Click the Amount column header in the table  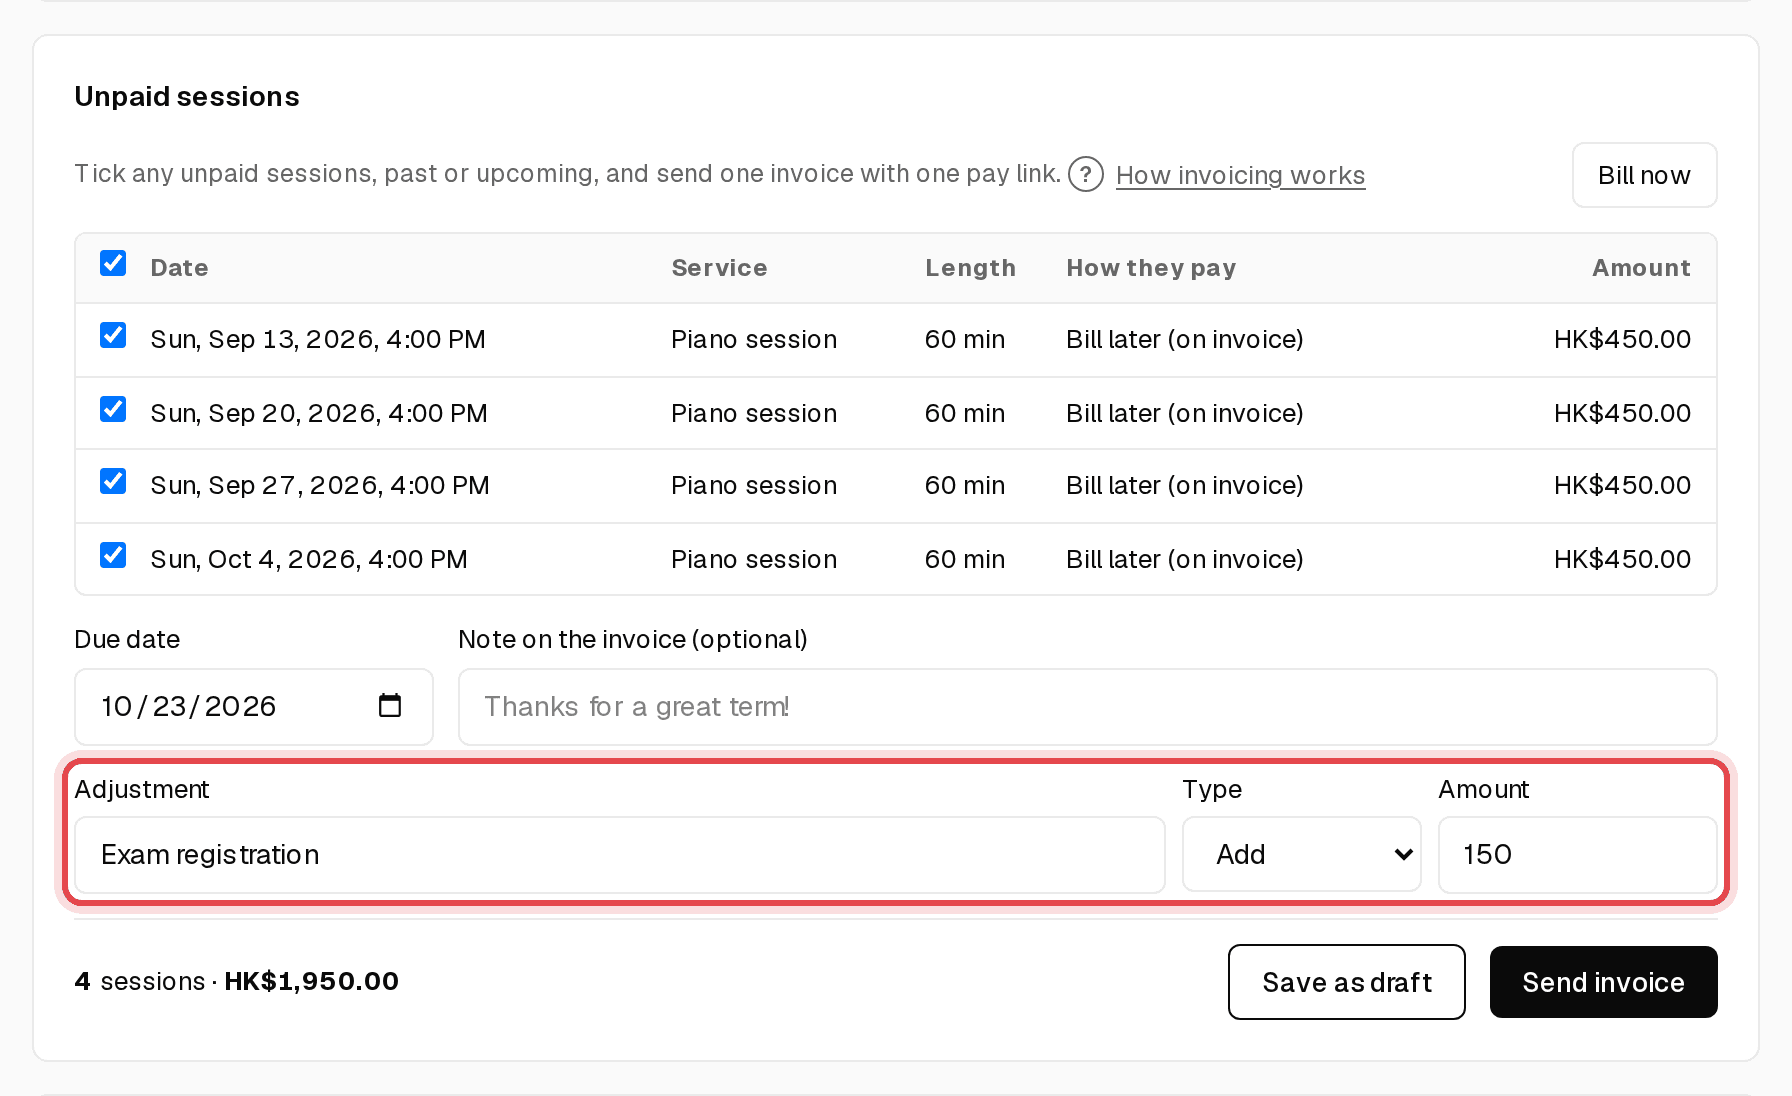click(x=1641, y=268)
